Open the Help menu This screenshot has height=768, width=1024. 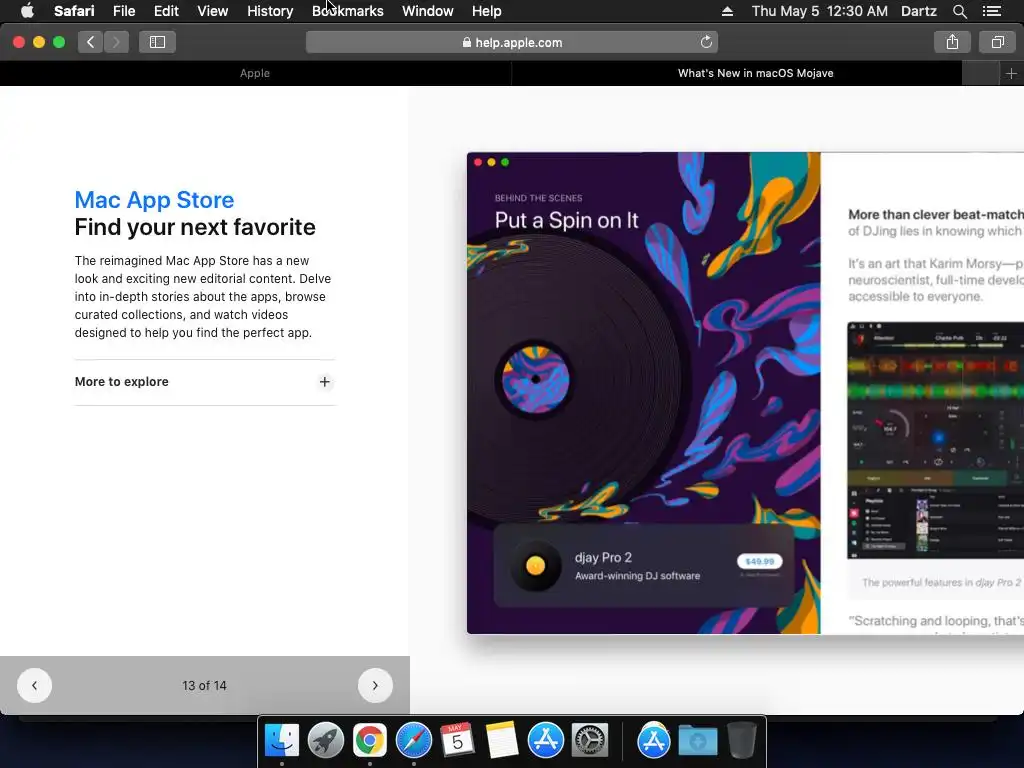pos(487,11)
